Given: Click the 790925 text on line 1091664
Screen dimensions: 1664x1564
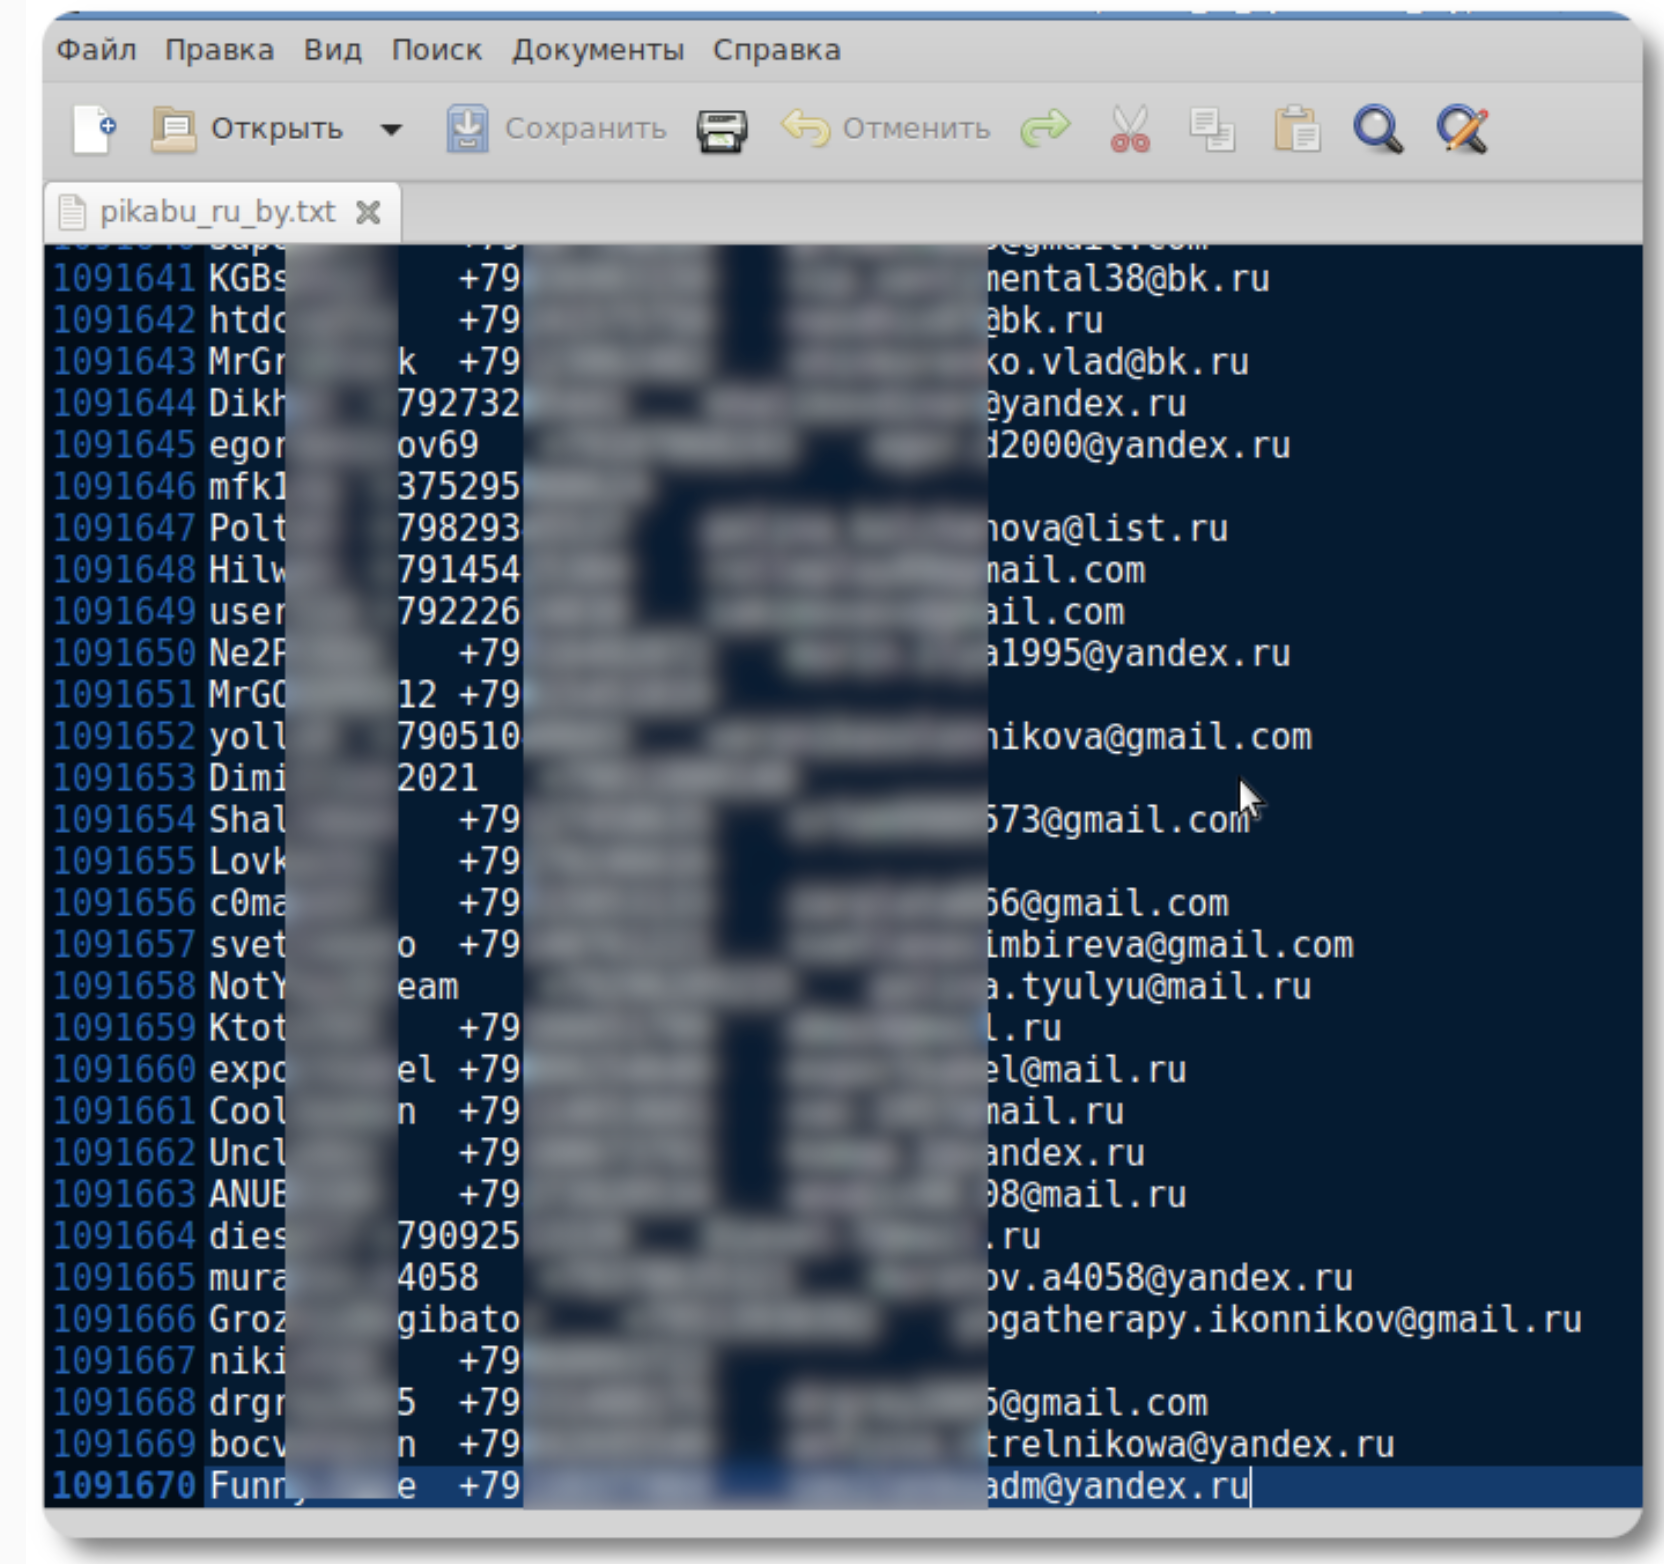Looking at the screenshot, I should (x=459, y=1237).
